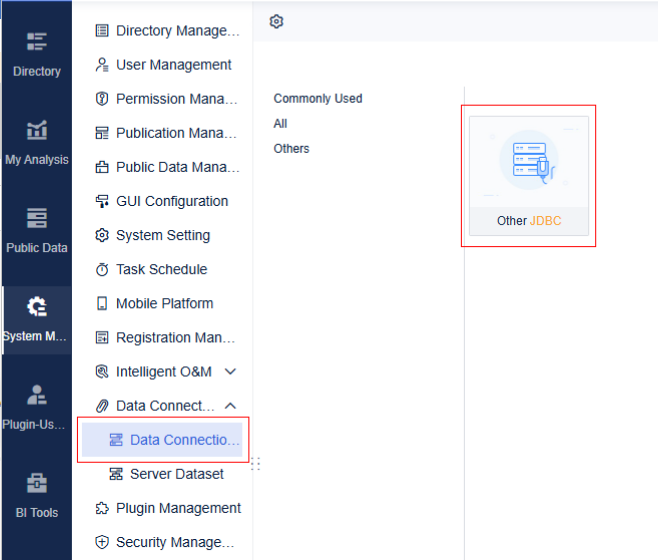Choose the Other JDBC connection card
The height and width of the screenshot is (560, 658).
[529, 176]
